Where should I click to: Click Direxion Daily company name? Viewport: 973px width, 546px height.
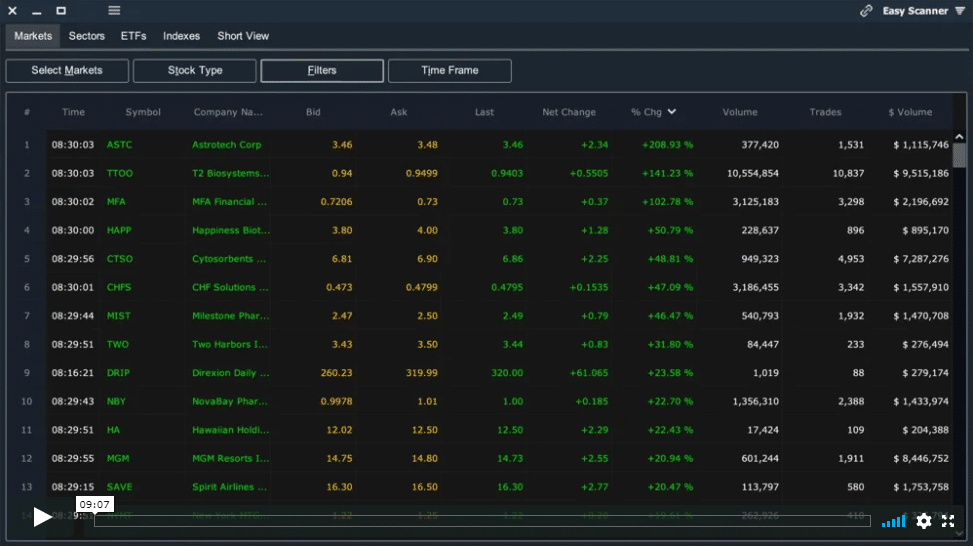point(230,373)
